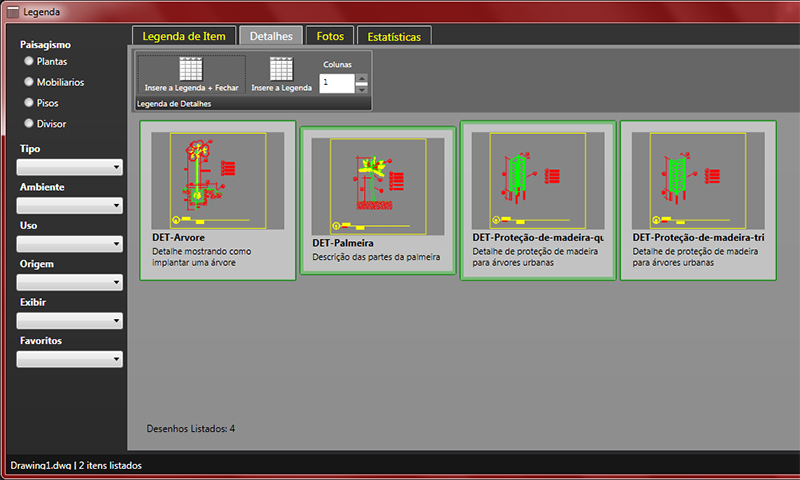Select the DET-Arvore detail thumbnail

pyautogui.click(x=218, y=180)
